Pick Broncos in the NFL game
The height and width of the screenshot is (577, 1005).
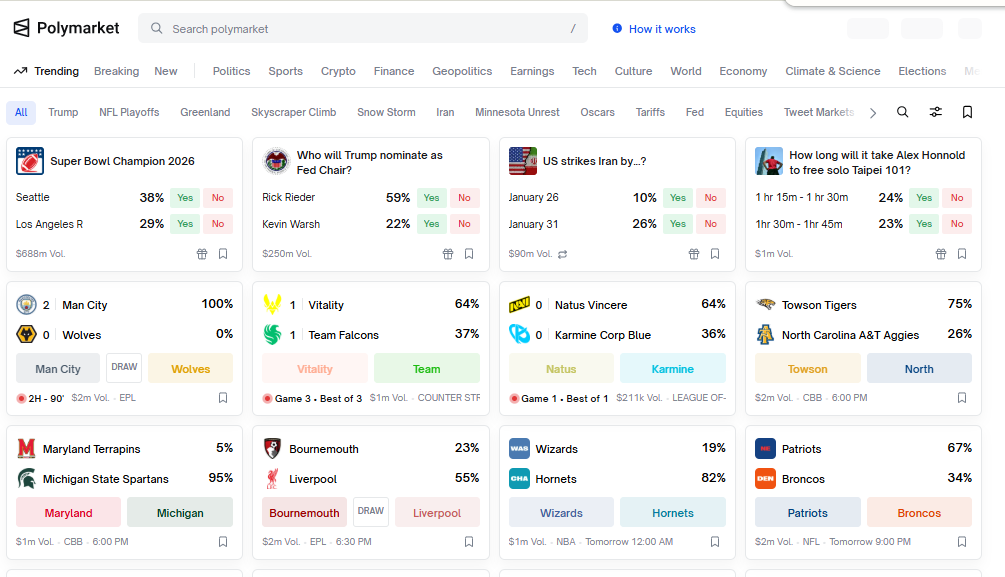[919, 513]
